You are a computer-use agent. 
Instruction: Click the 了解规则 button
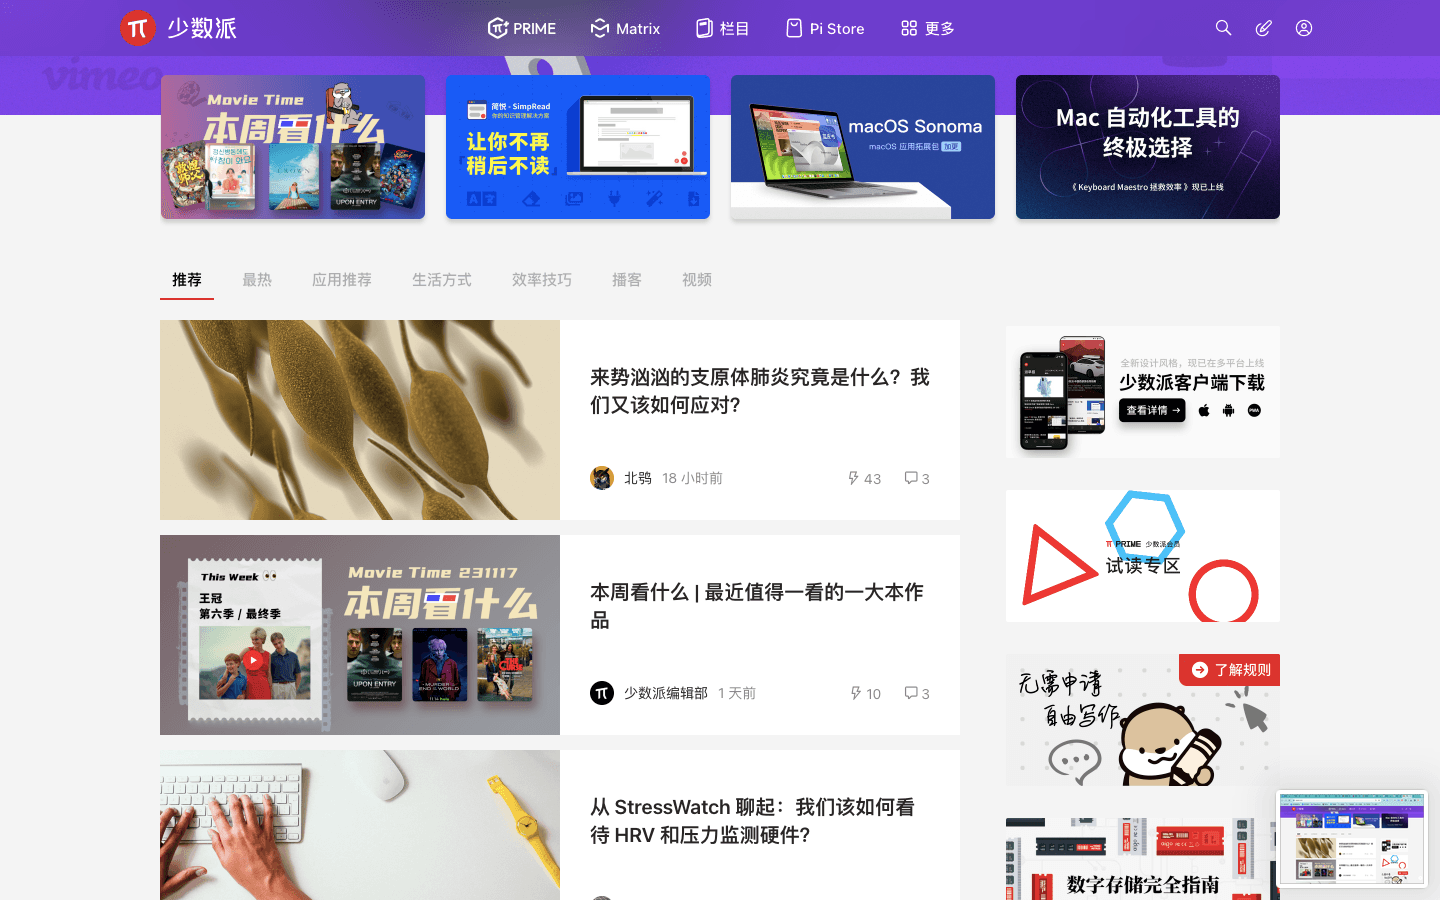[x=1230, y=670]
